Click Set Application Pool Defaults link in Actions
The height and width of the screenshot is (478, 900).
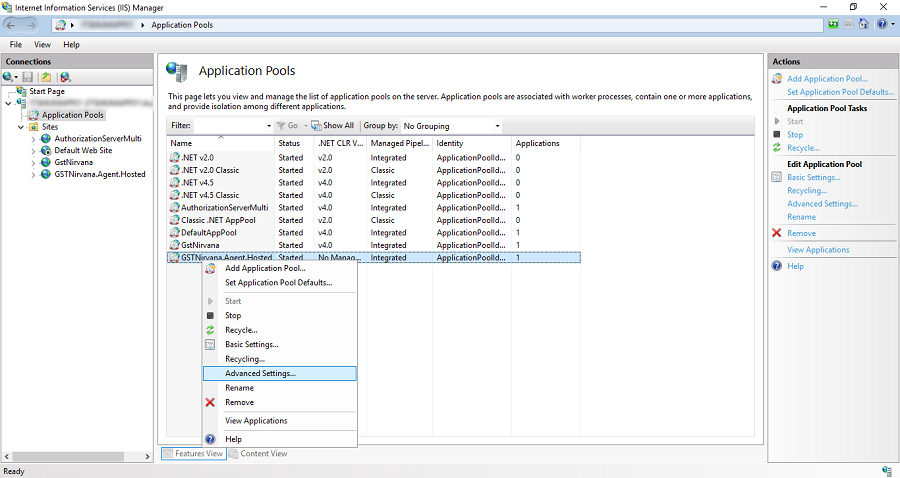coord(840,92)
